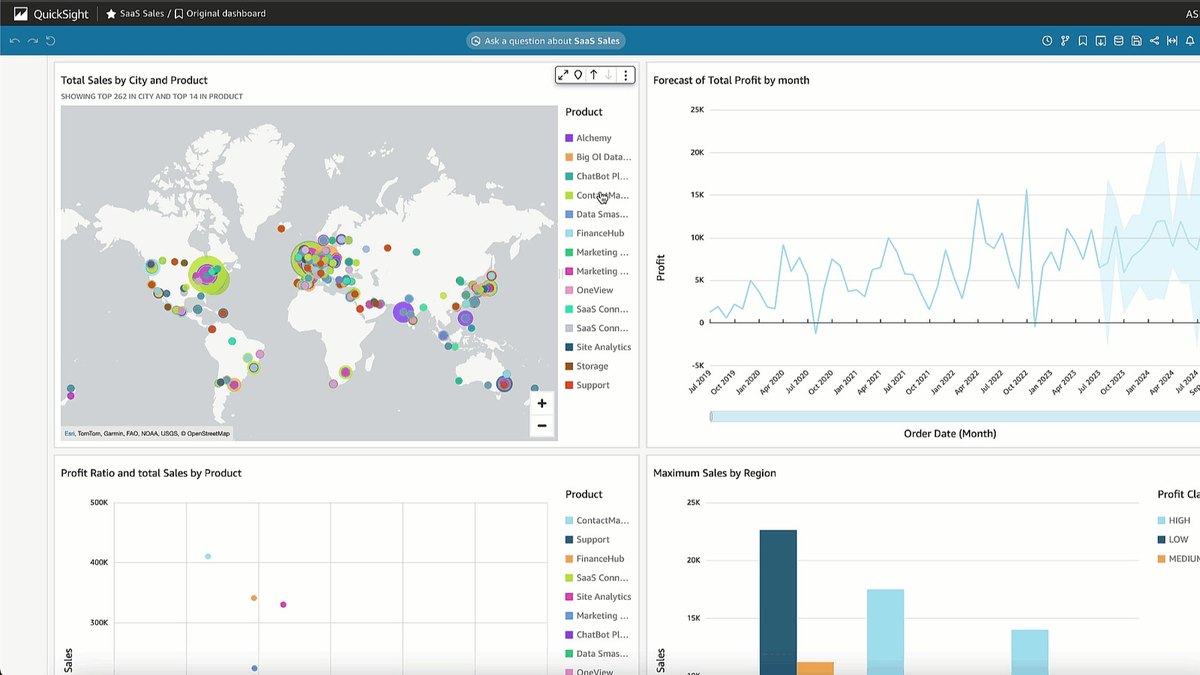The height and width of the screenshot is (675, 1200).
Task: Select ChatBot Pl... in the map legend
Action: click(x=598, y=176)
